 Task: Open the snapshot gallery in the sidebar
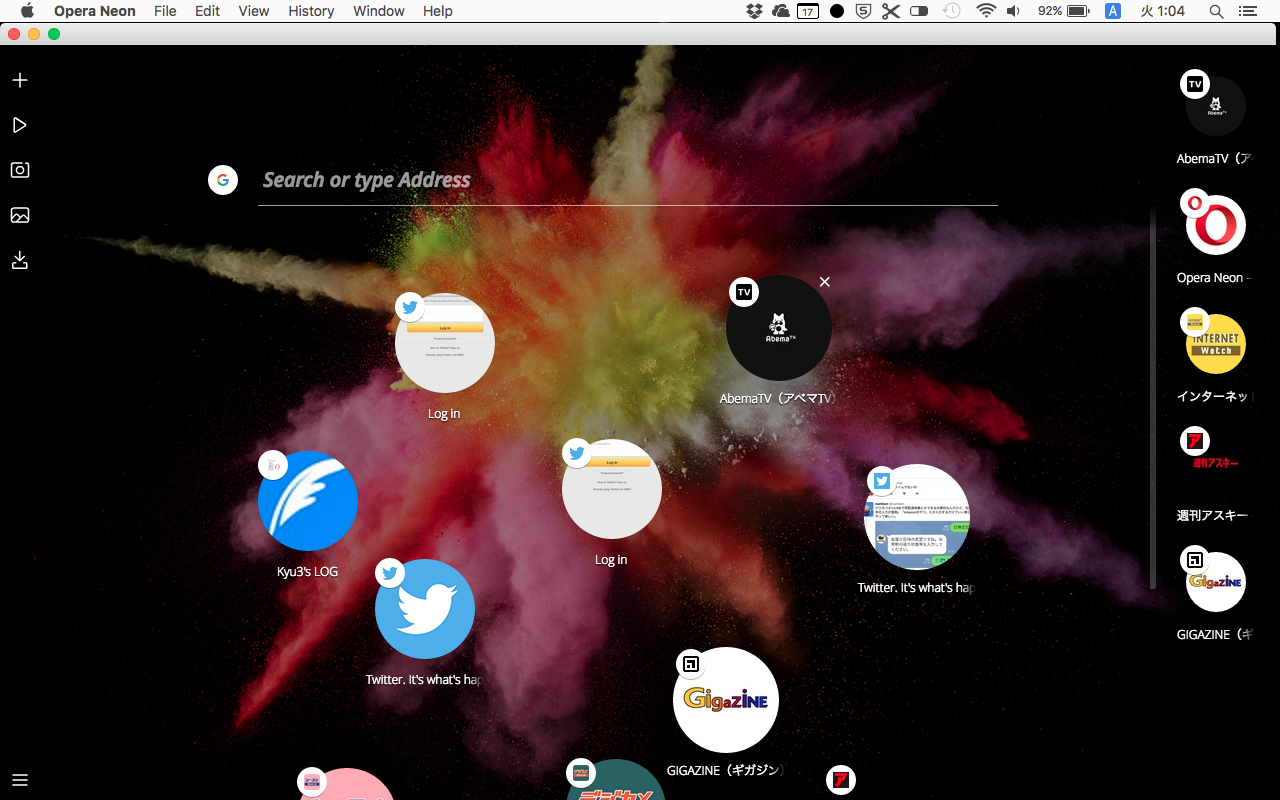coord(20,215)
